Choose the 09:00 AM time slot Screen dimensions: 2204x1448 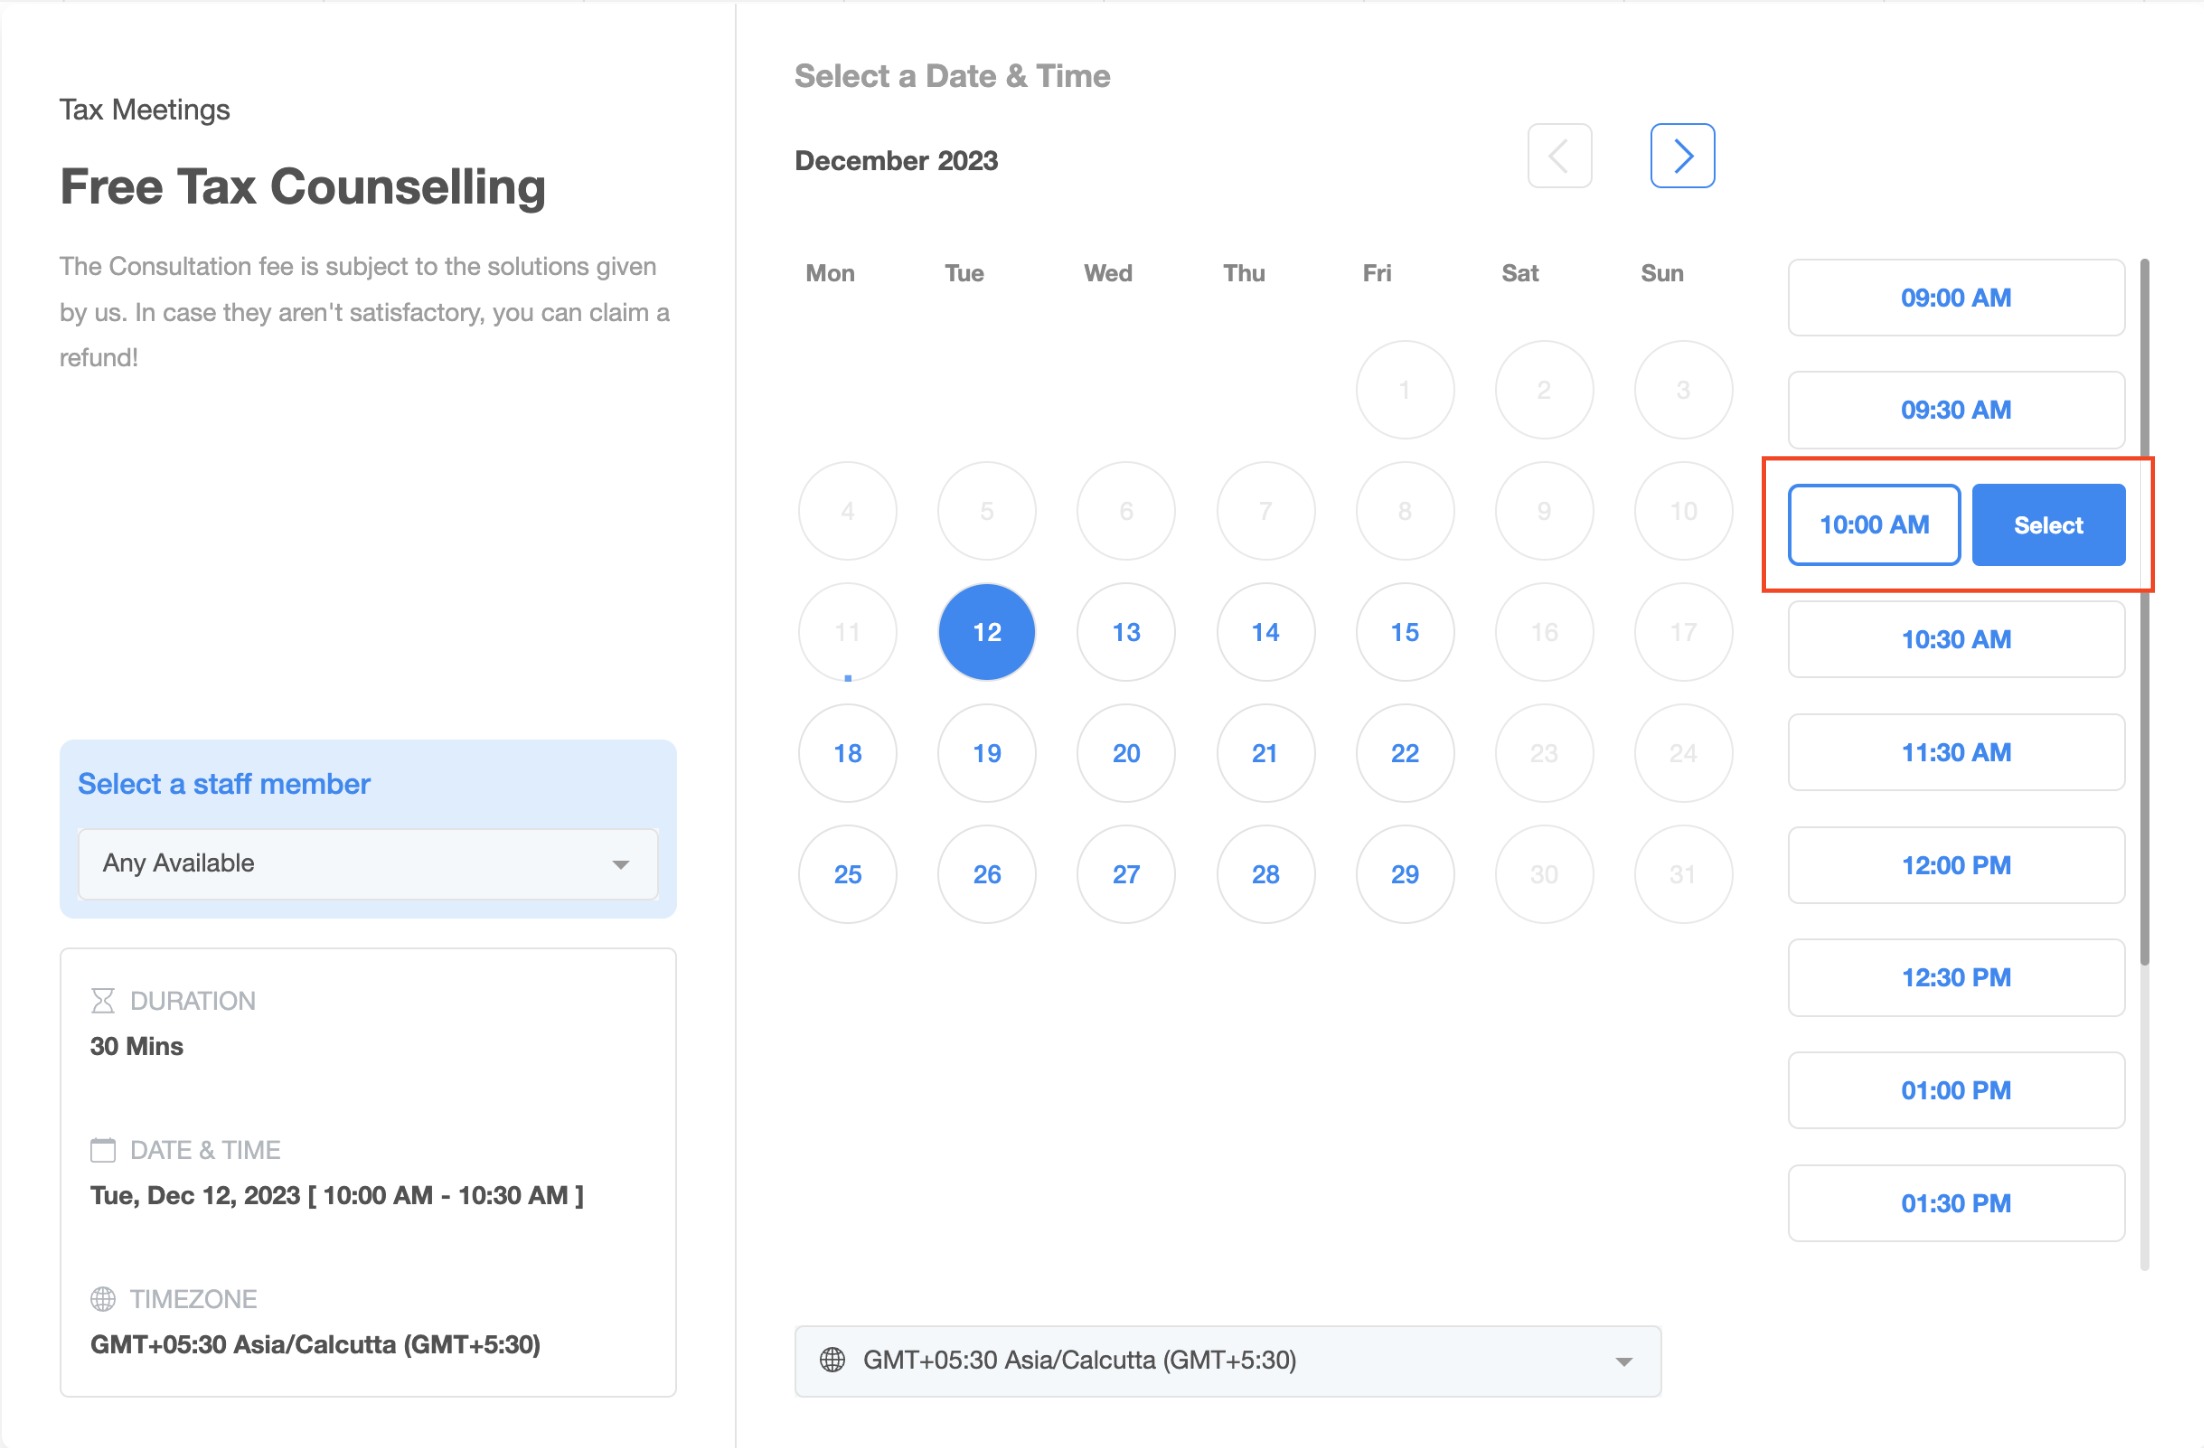[1955, 298]
